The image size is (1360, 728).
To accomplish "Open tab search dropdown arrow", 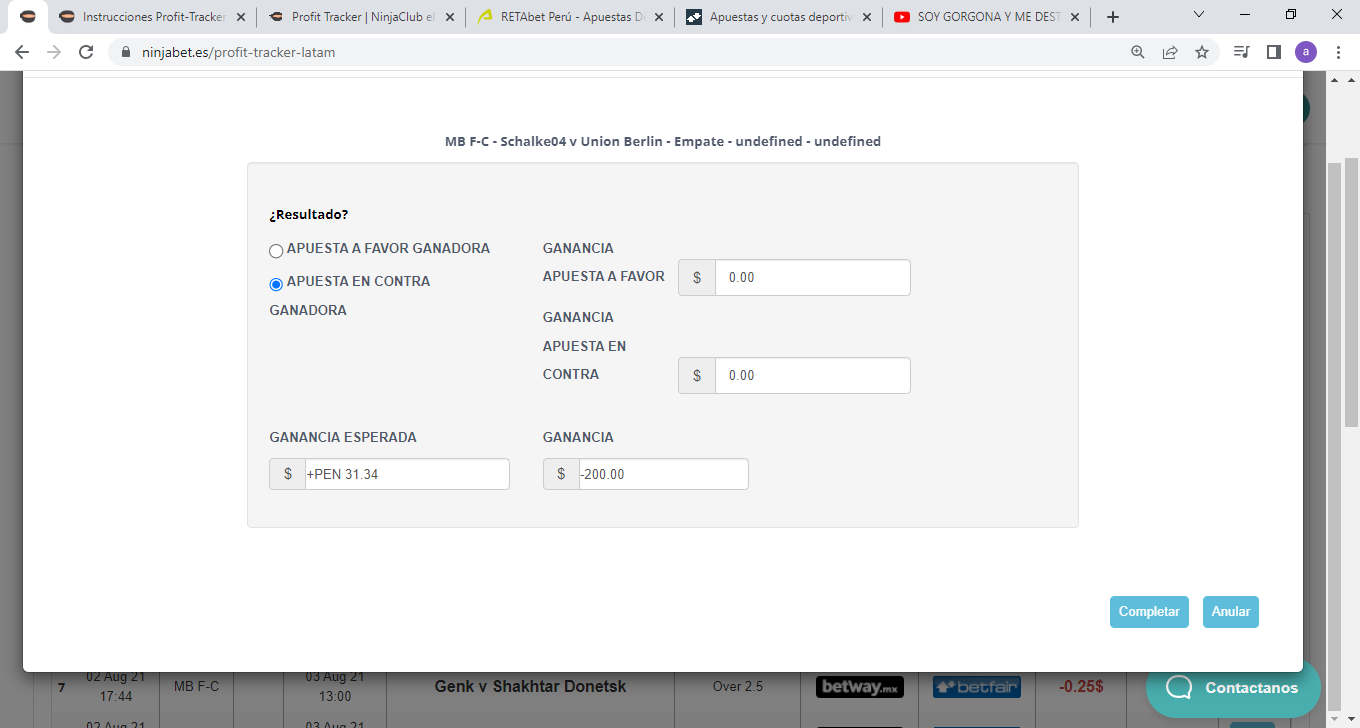I will point(1200,14).
